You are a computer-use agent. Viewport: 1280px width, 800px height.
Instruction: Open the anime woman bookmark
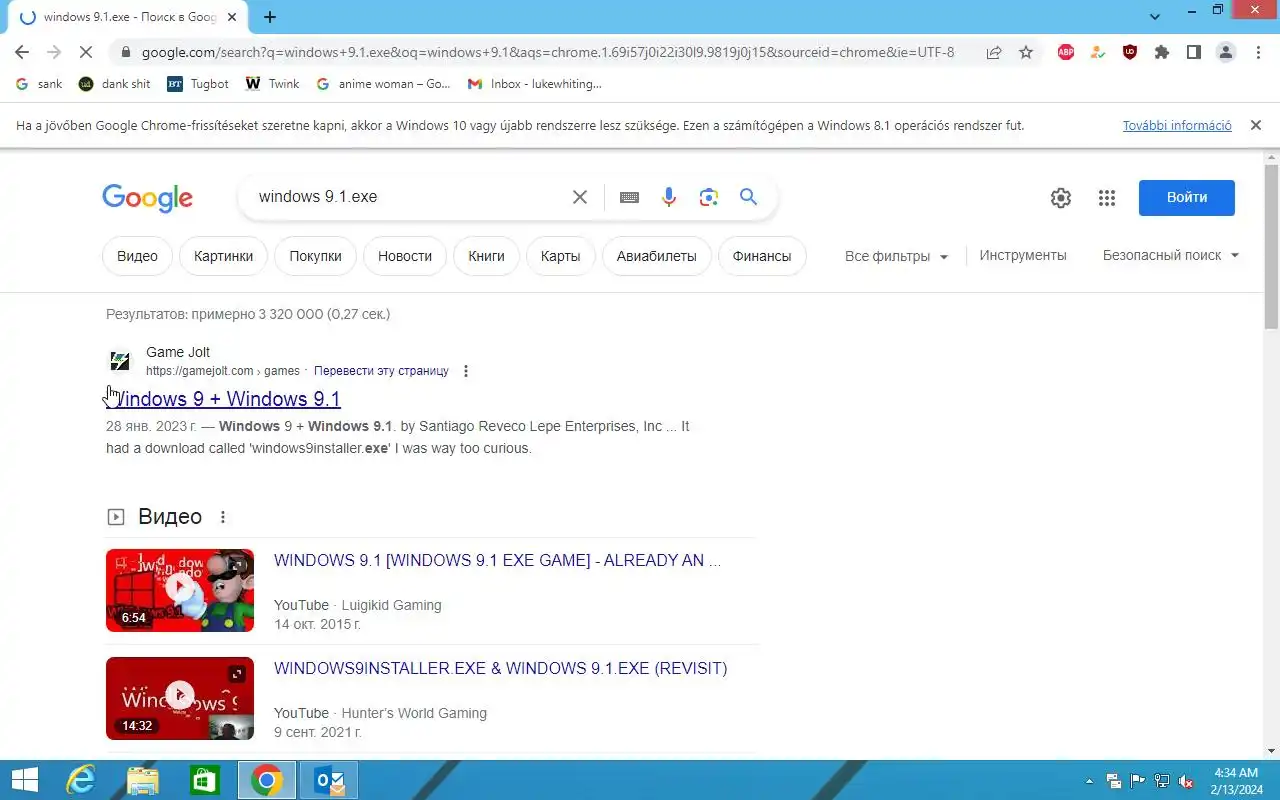(x=383, y=84)
